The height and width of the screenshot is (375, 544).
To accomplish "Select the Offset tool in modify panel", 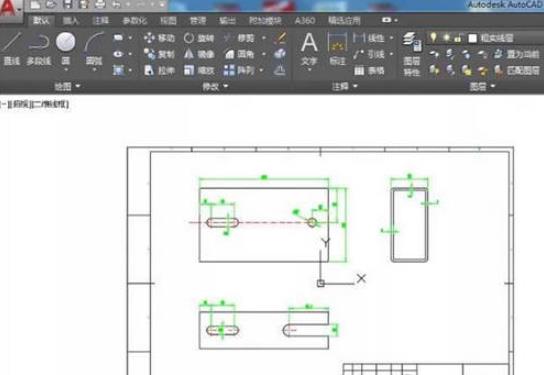I will coord(280,71).
